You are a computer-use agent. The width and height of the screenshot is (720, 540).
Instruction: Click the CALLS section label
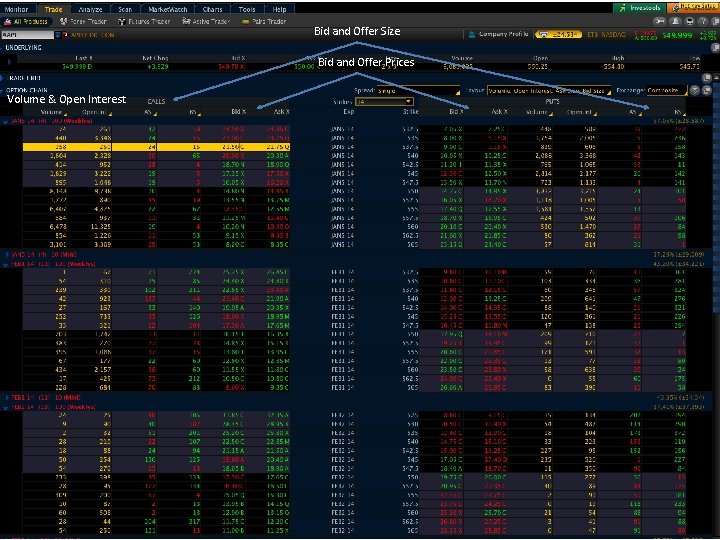tap(156, 101)
